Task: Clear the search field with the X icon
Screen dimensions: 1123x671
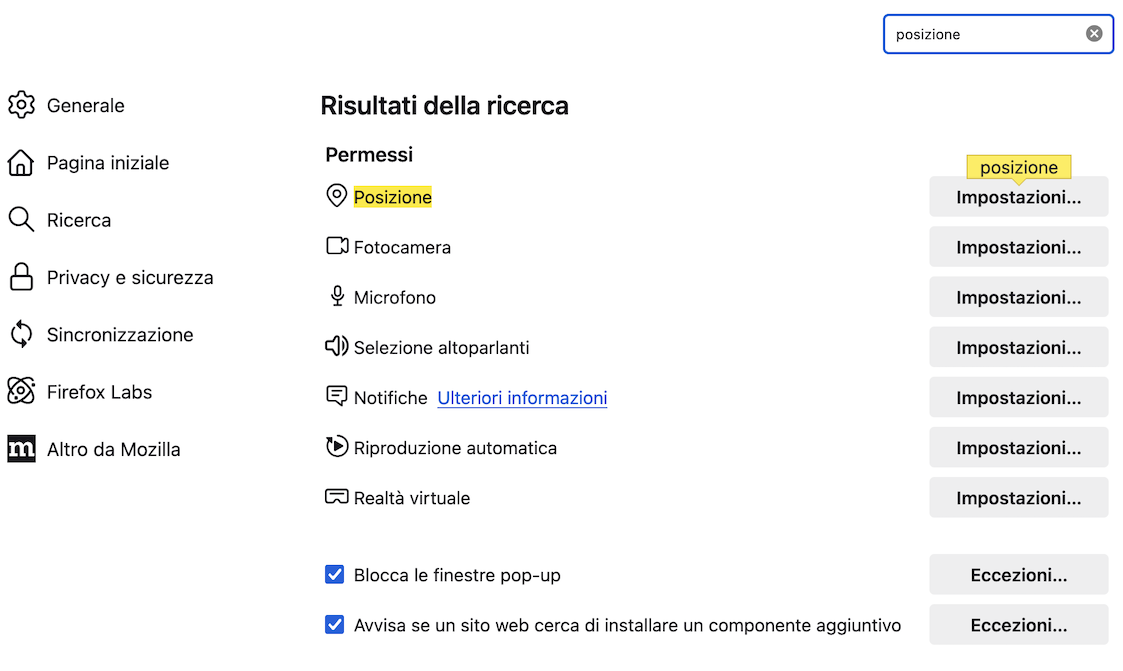Action: pos(1094,34)
